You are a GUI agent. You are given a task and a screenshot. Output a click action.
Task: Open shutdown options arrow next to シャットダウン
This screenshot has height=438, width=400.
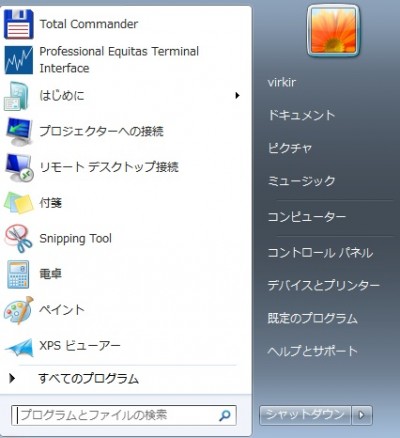pyautogui.click(x=362, y=415)
